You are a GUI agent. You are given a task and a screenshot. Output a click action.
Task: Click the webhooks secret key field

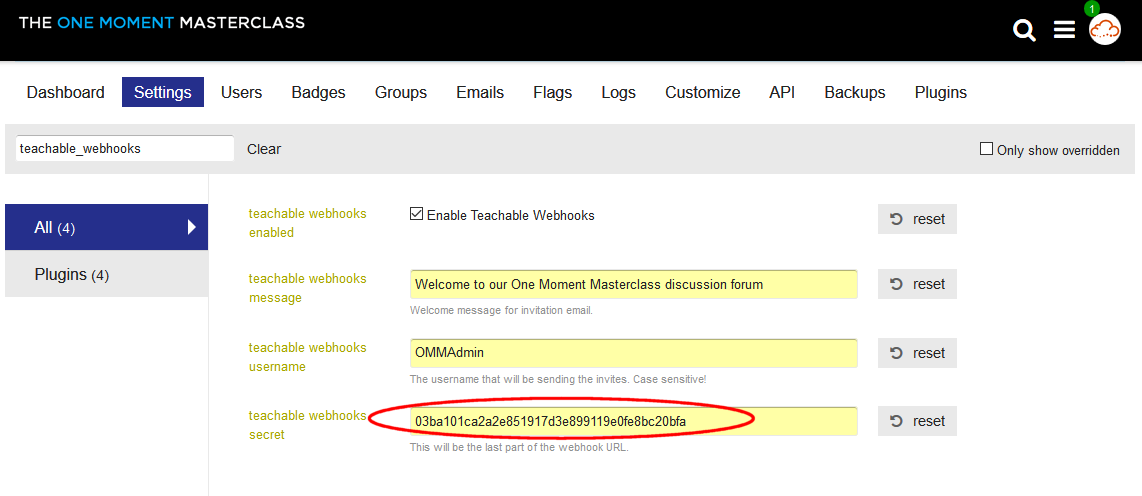tap(633, 421)
